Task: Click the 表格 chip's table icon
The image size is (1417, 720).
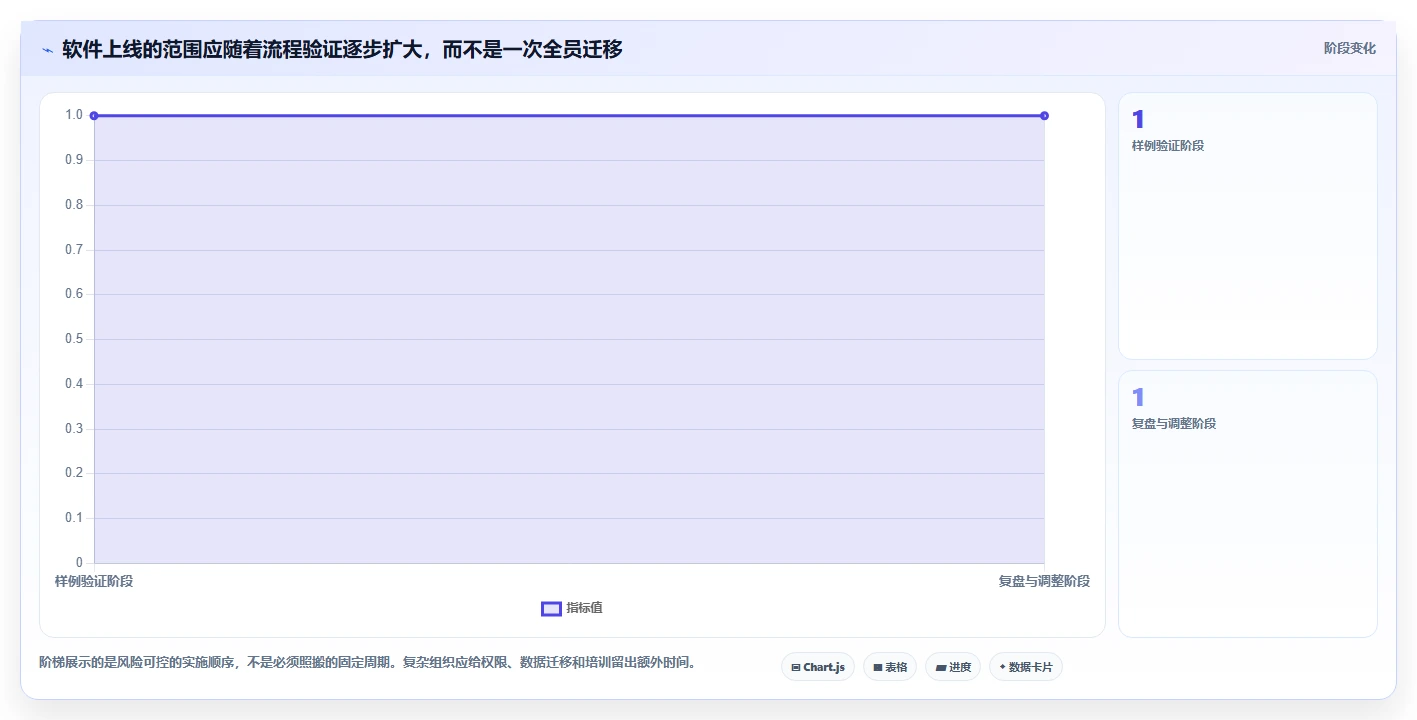Action: [x=878, y=667]
